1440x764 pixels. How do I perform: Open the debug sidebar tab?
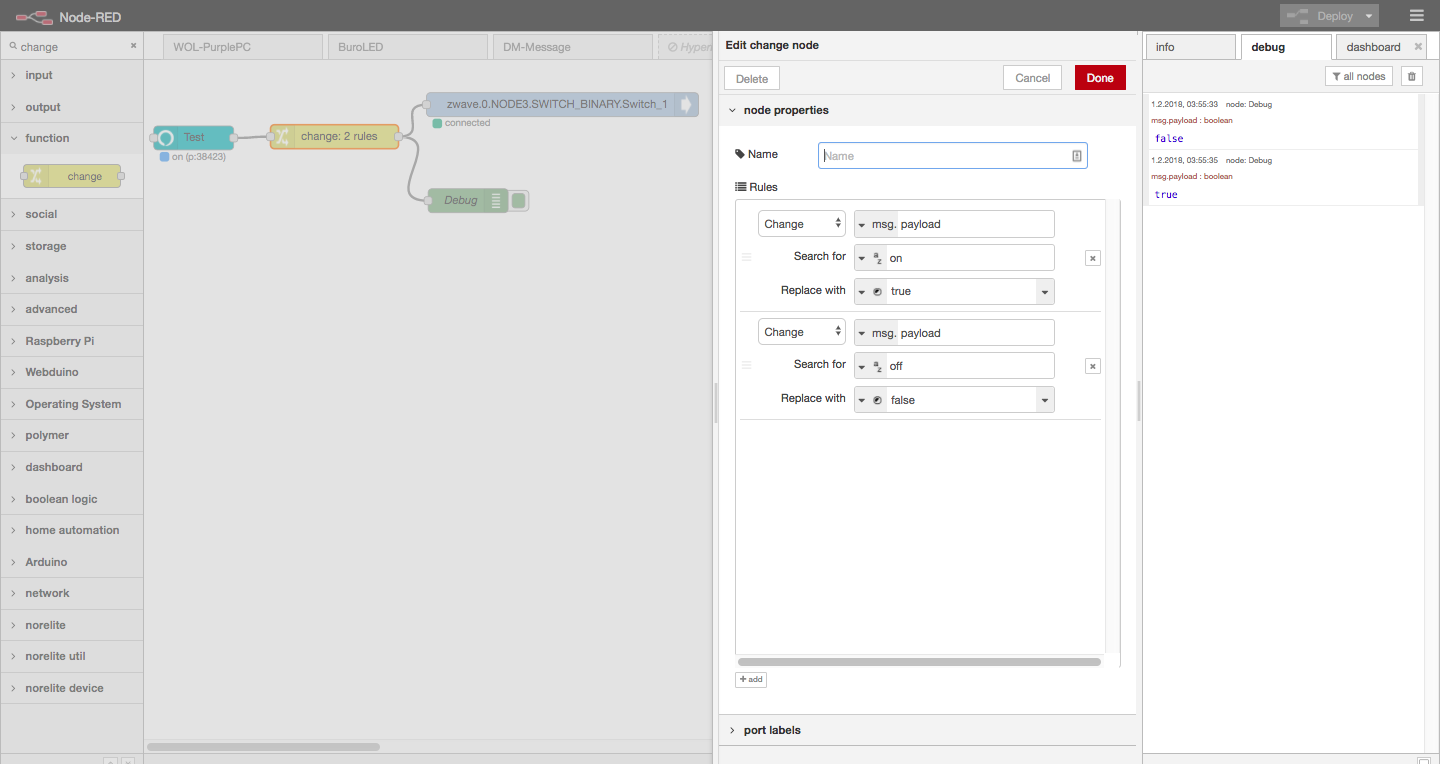pos(1286,47)
